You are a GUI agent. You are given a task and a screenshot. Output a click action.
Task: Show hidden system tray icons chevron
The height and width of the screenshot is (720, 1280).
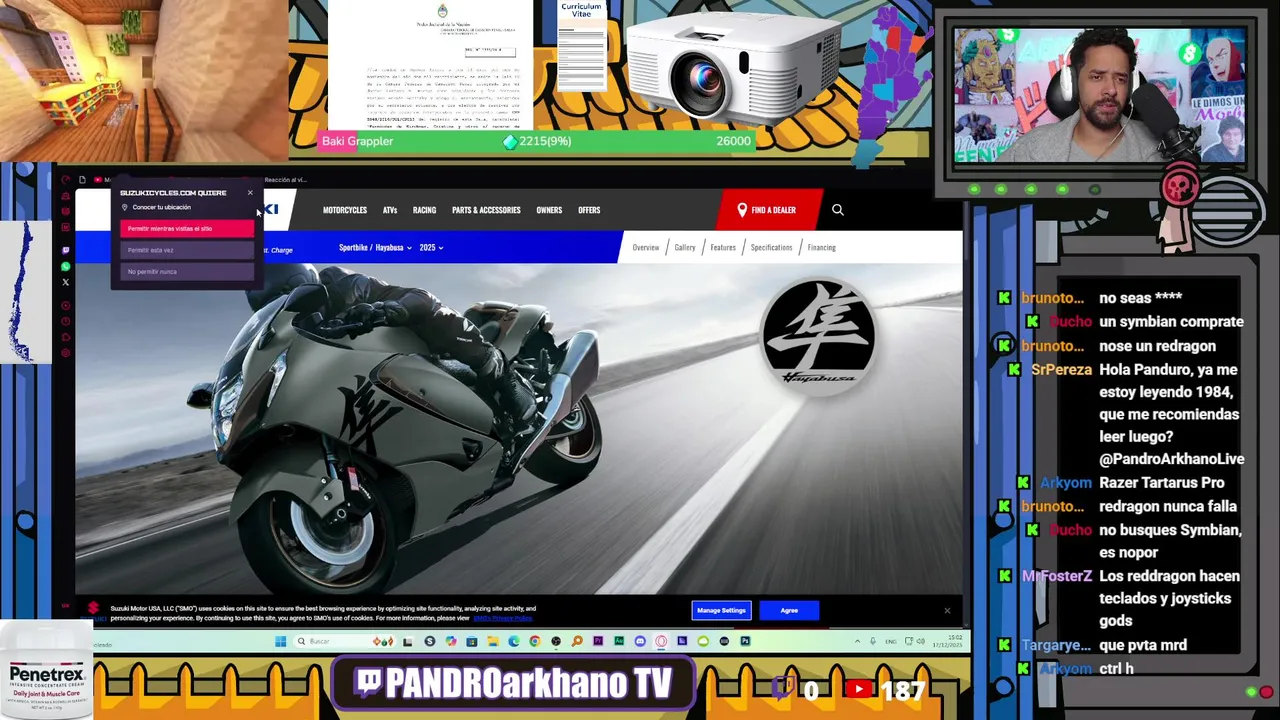coord(857,641)
